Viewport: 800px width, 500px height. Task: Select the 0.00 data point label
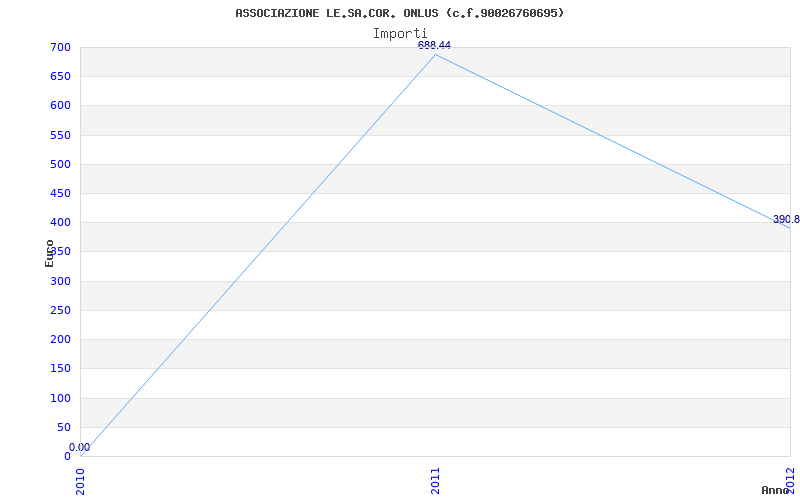tap(80, 447)
